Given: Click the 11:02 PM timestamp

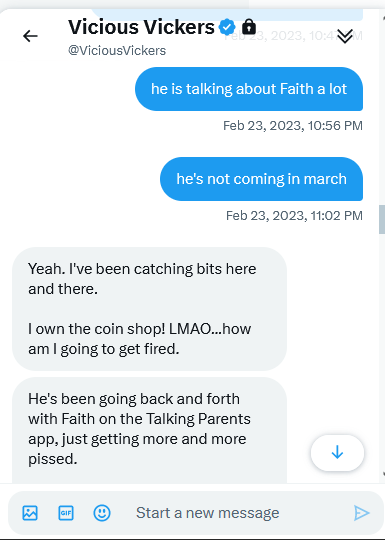Looking at the screenshot, I should click(294, 216).
